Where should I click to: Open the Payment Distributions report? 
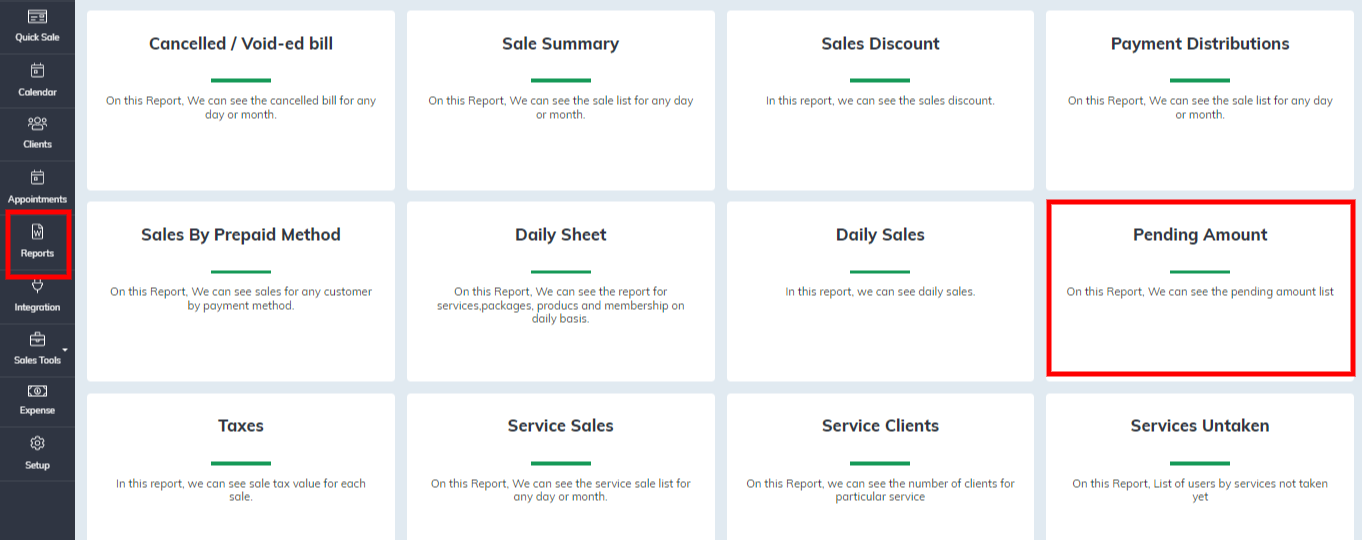coord(1200,100)
